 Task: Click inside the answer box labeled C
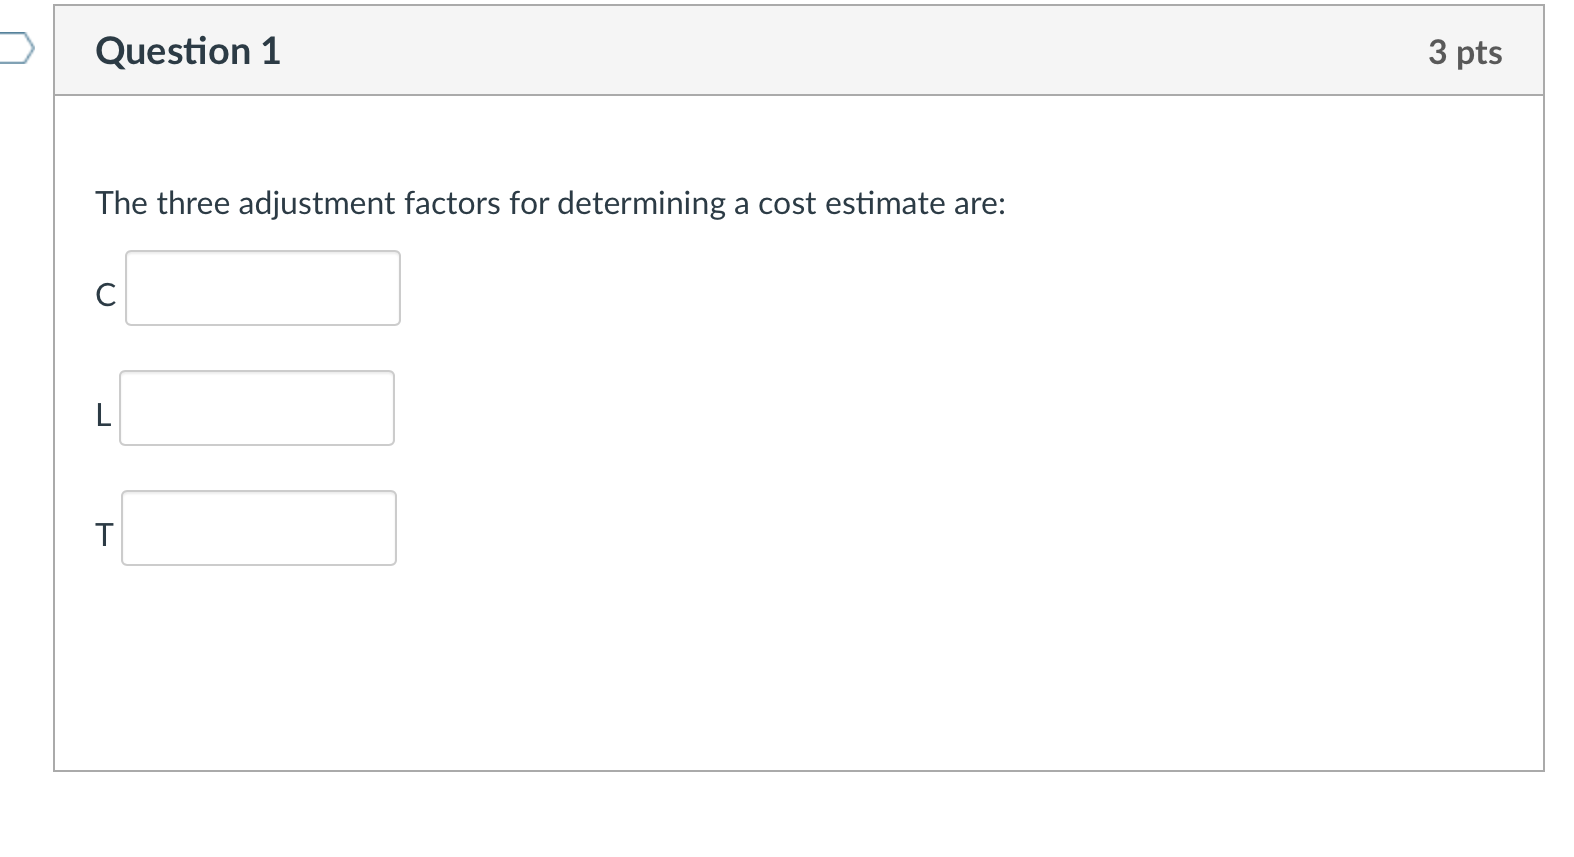point(262,288)
